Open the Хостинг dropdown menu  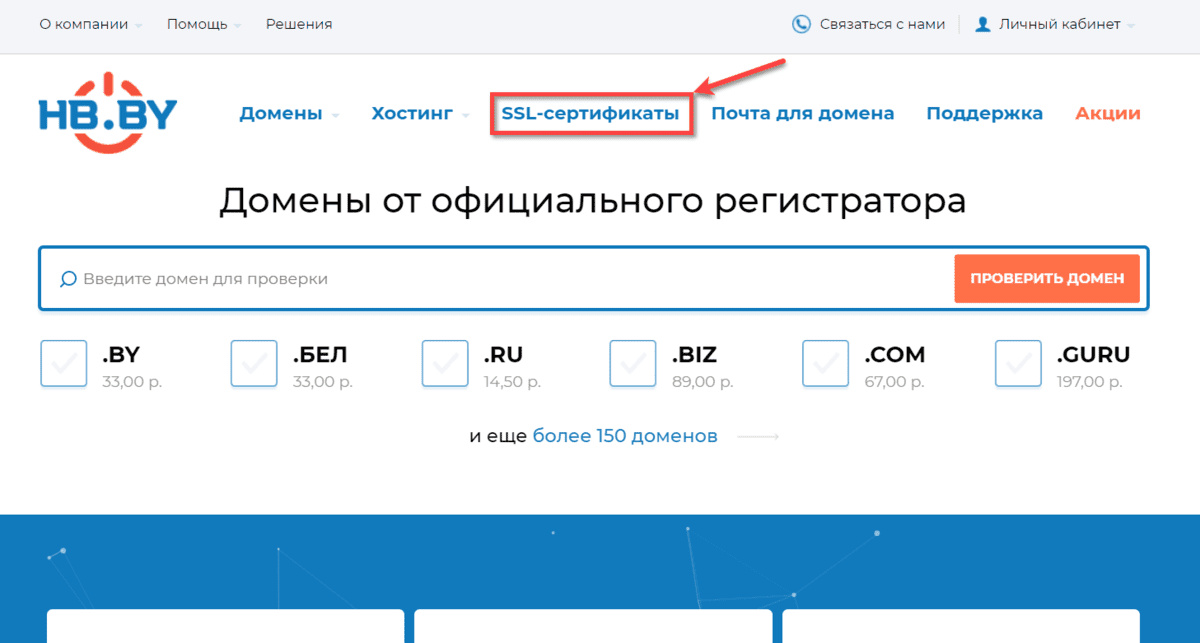point(413,113)
